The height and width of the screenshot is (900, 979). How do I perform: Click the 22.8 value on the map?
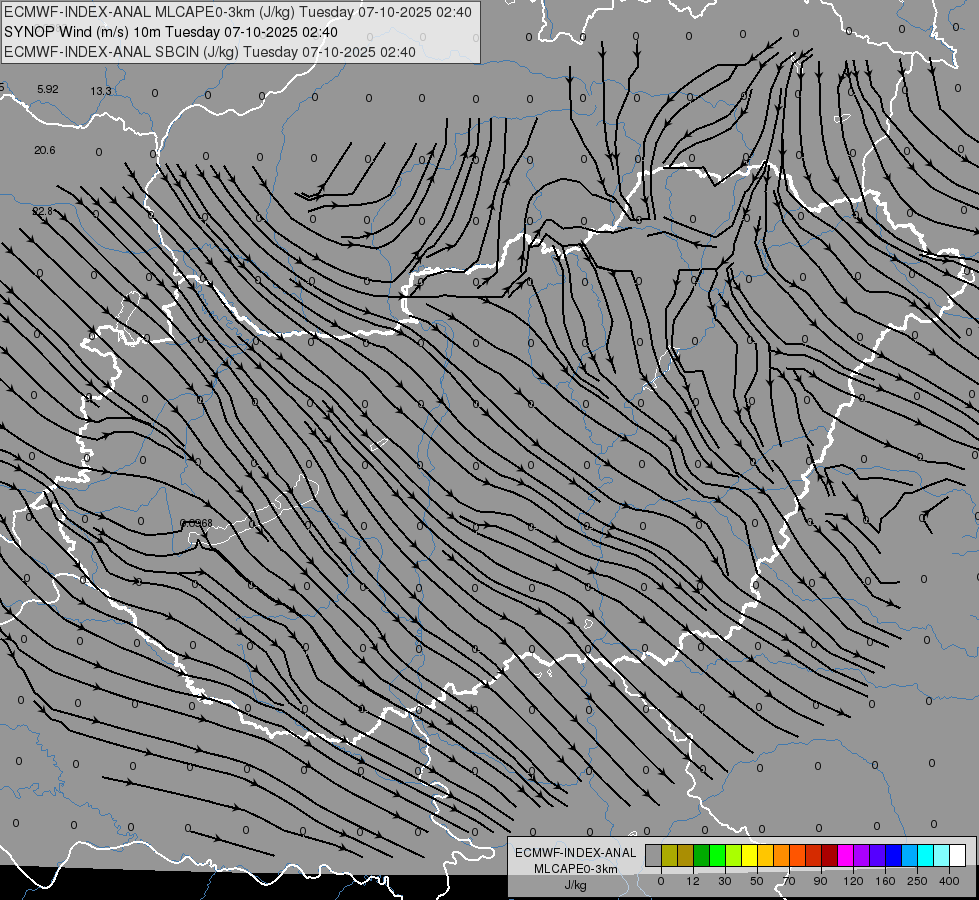pyautogui.click(x=42, y=212)
